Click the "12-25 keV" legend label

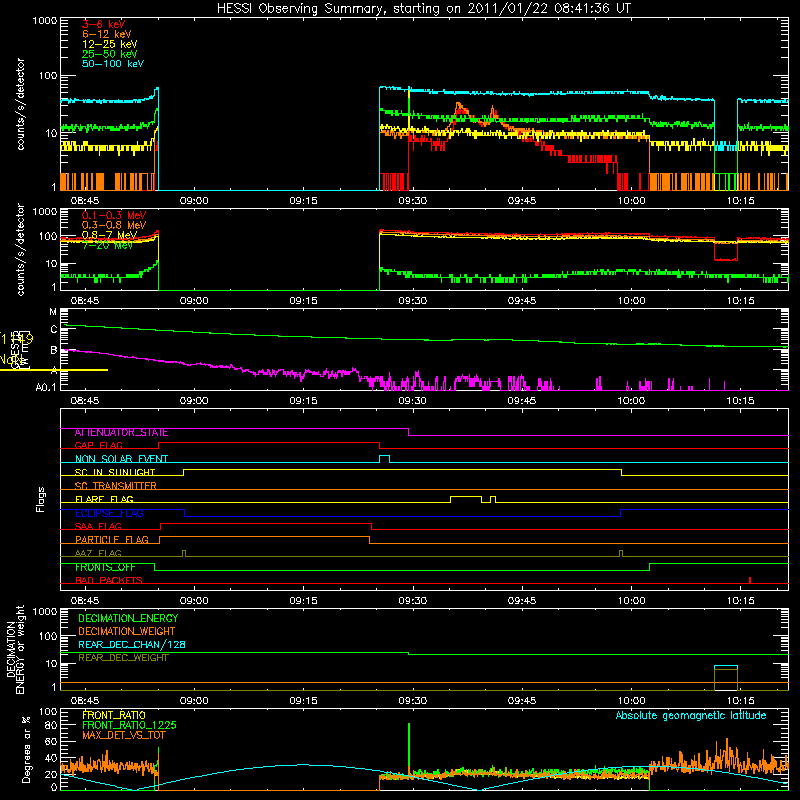click(x=110, y=44)
